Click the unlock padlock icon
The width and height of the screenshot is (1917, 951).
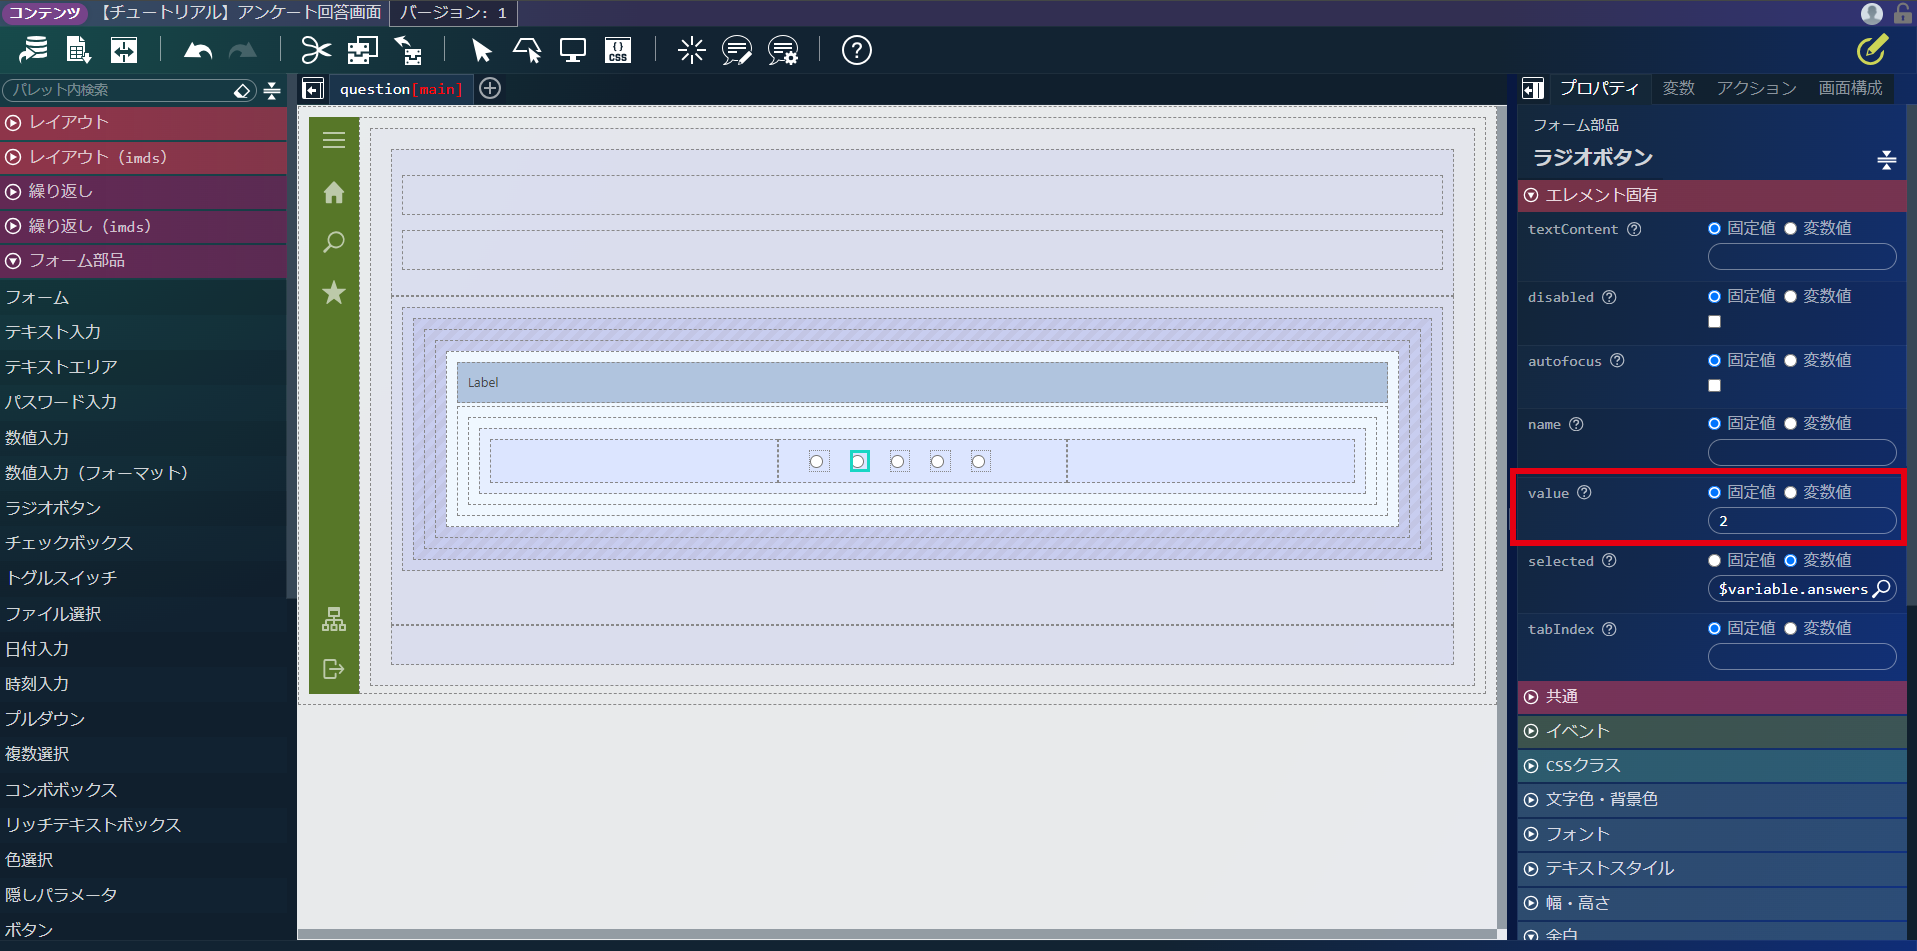(x=1902, y=13)
